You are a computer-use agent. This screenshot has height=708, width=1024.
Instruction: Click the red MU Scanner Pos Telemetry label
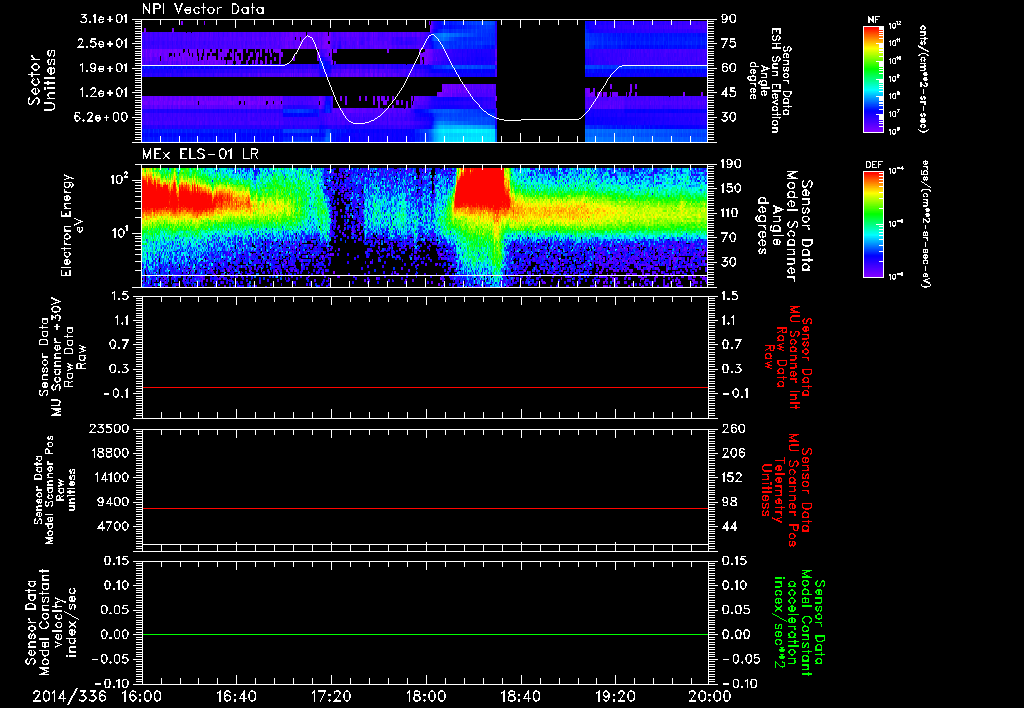click(786, 490)
